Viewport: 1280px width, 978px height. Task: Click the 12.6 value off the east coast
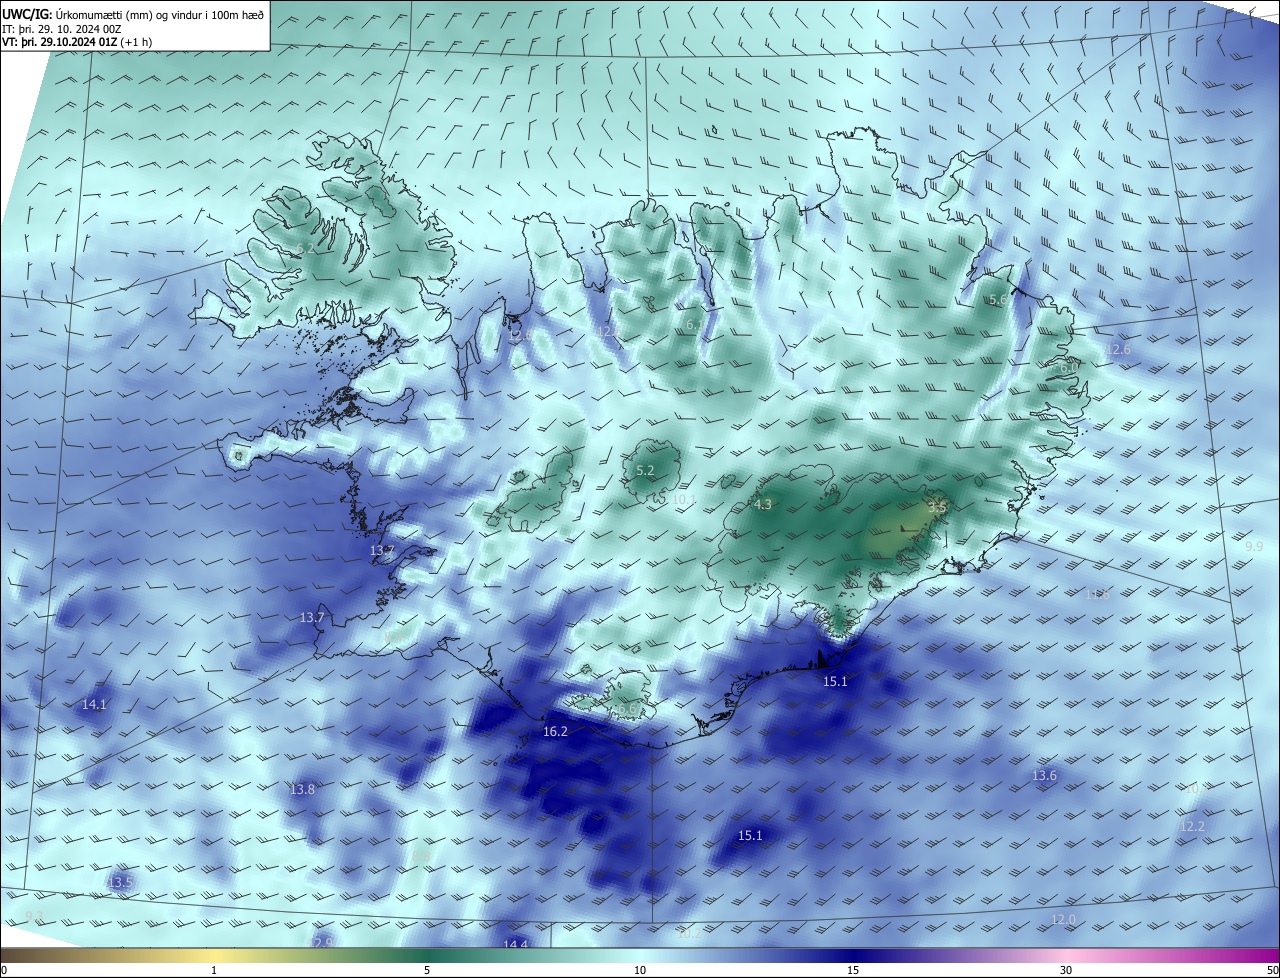tap(1118, 349)
